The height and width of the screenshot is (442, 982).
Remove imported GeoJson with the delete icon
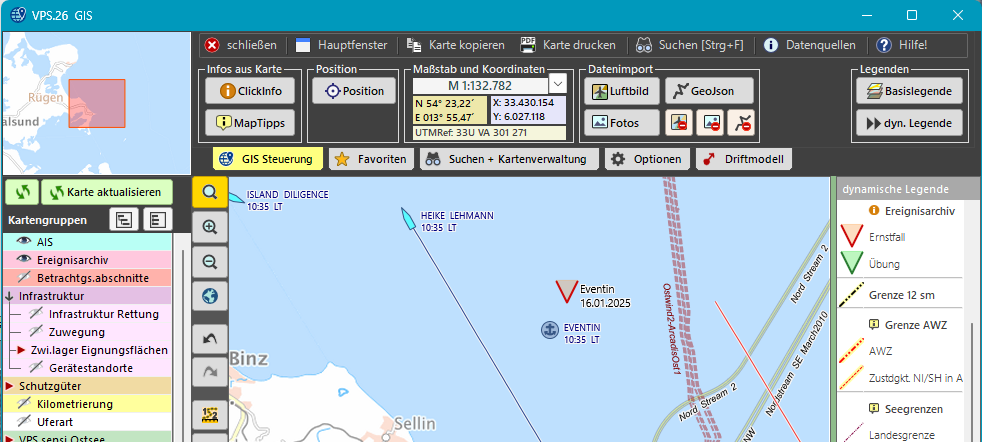tap(741, 123)
